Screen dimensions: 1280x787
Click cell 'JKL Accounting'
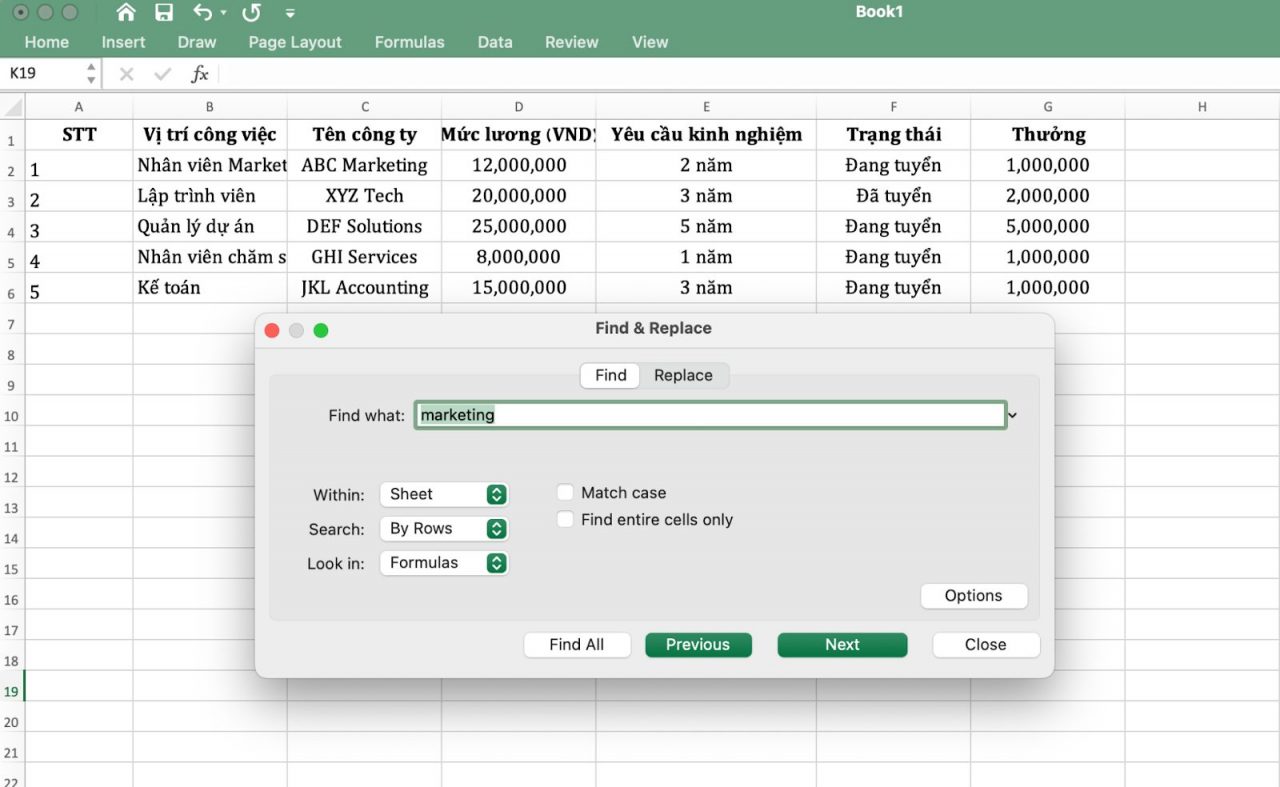tap(364, 288)
